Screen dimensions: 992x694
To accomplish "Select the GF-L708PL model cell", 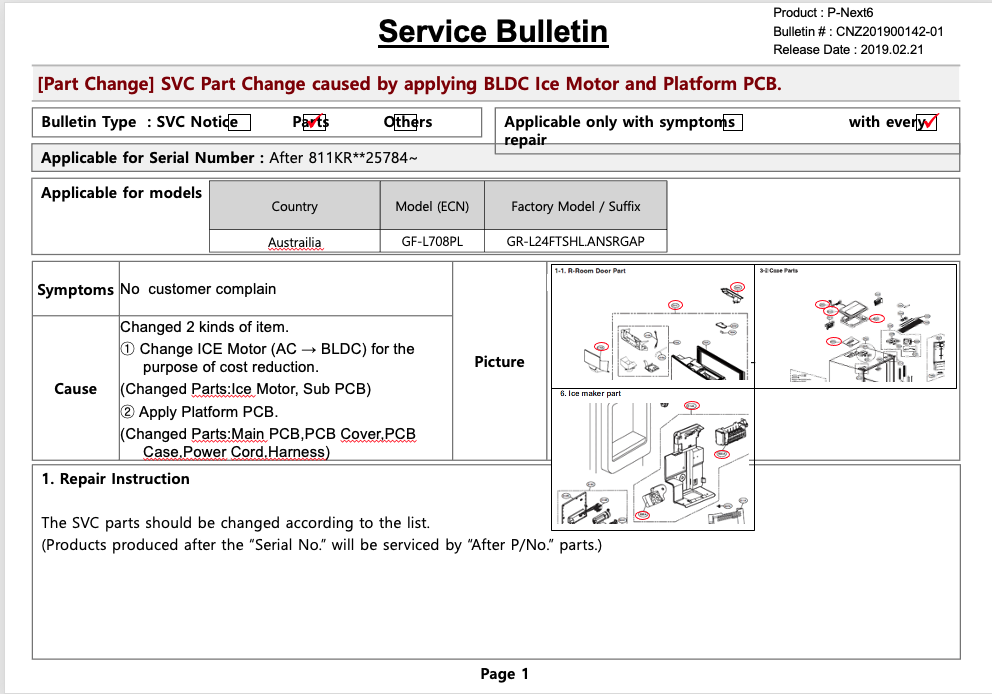I will click(432, 242).
